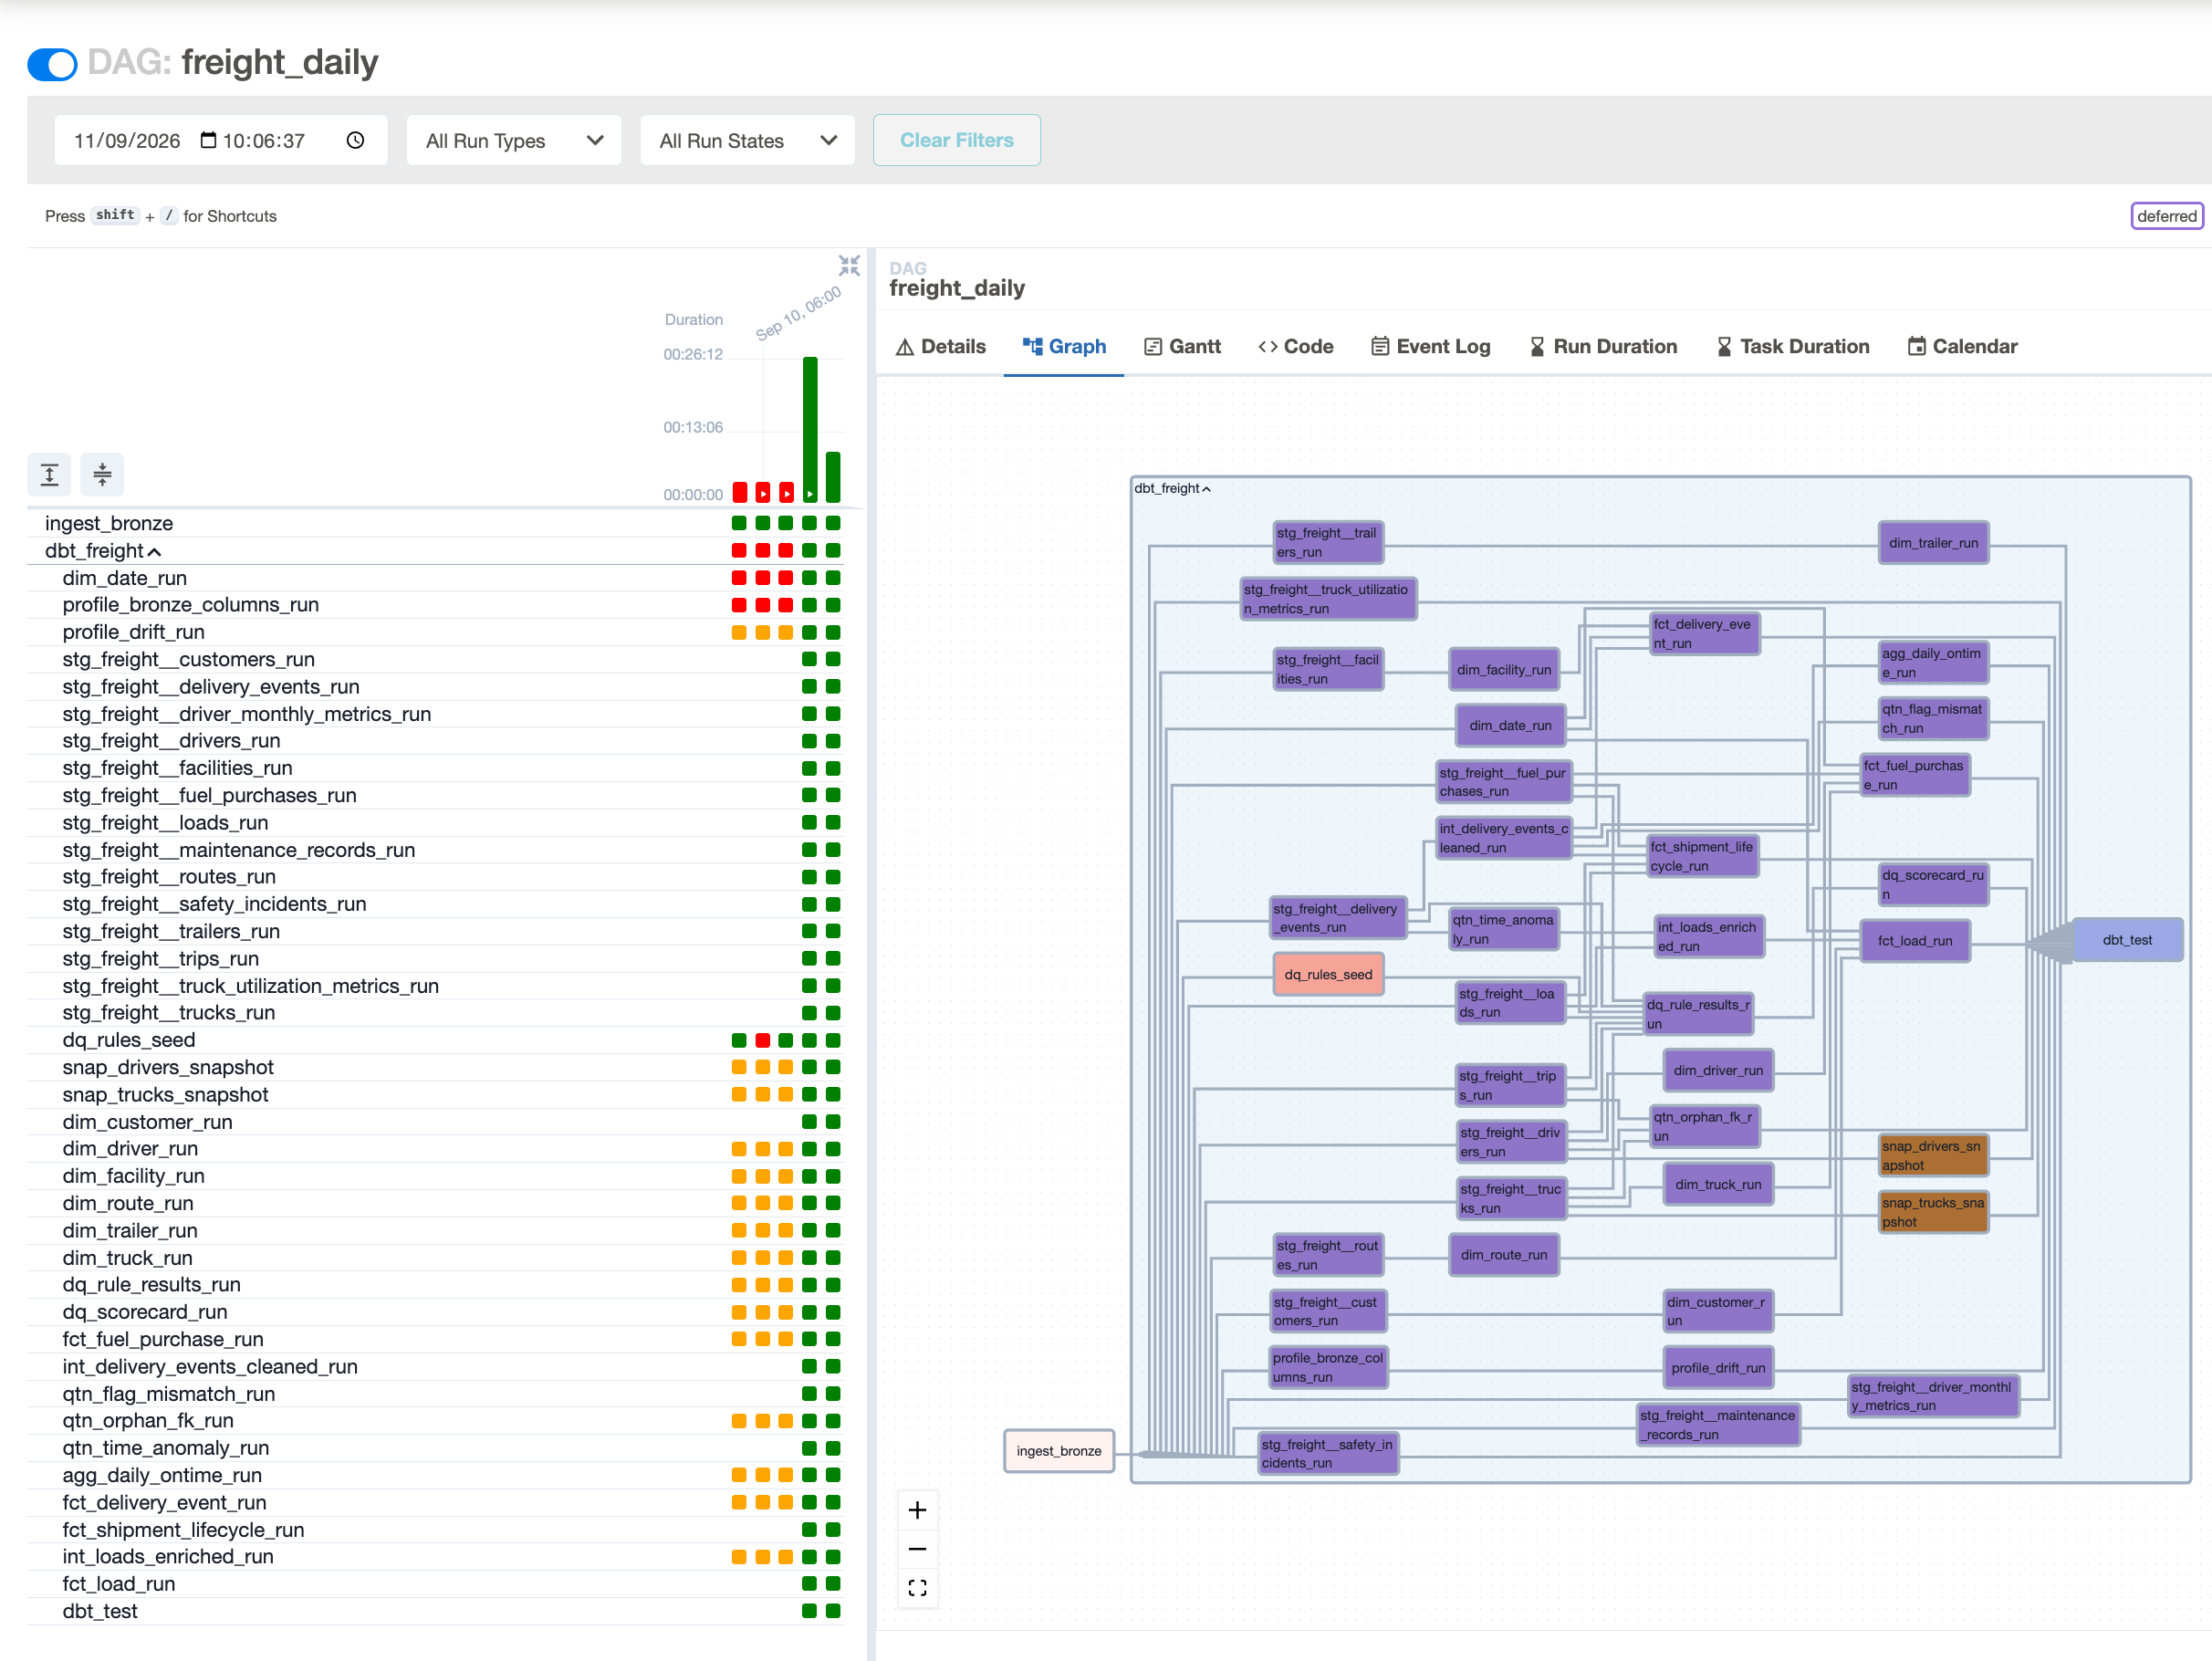This screenshot has width=2212, height=1661.
Task: Select the first red run bar
Action: (740, 492)
